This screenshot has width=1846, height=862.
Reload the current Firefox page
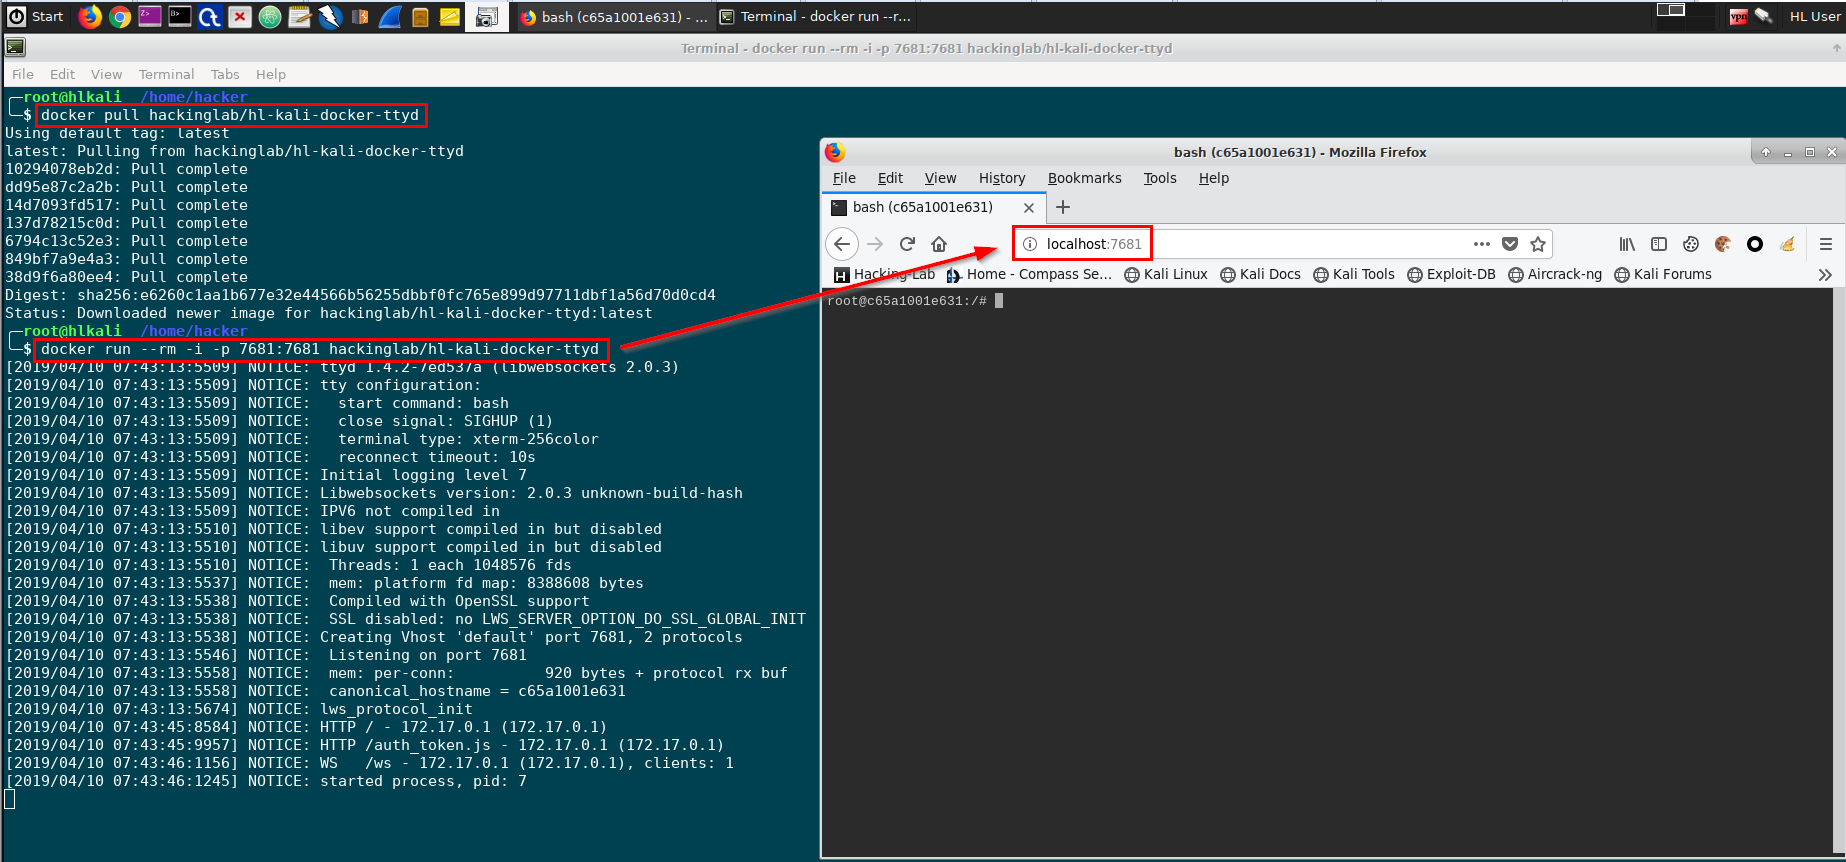coord(907,244)
